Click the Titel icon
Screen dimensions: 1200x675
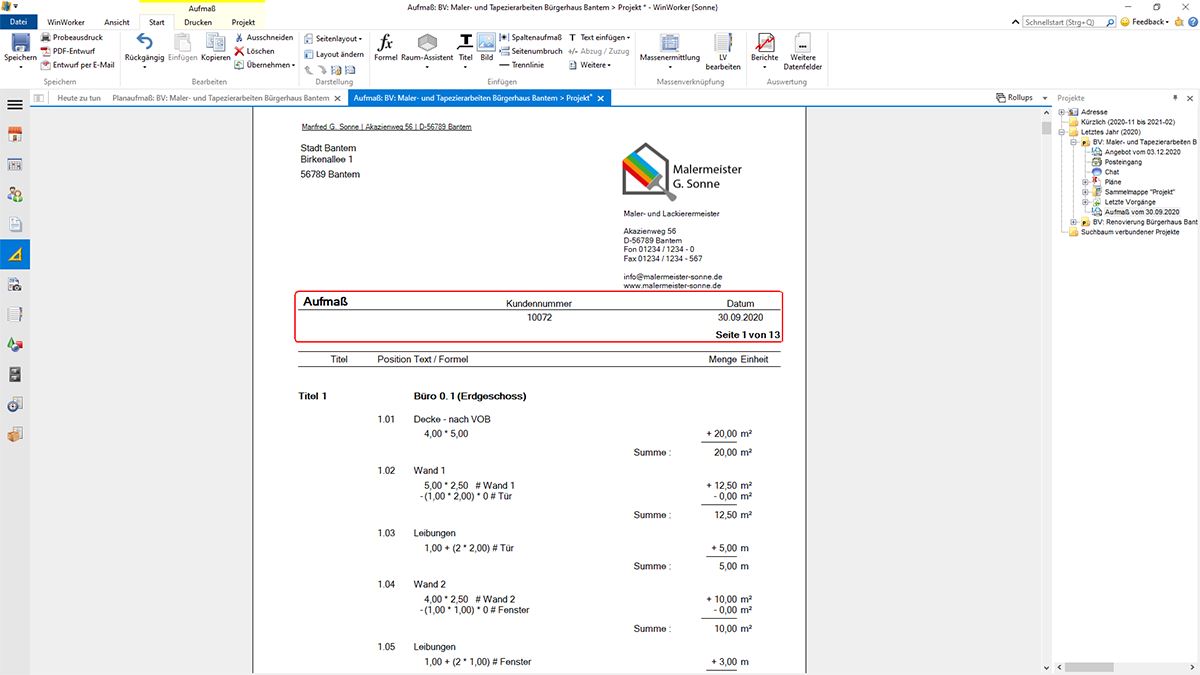(x=466, y=42)
